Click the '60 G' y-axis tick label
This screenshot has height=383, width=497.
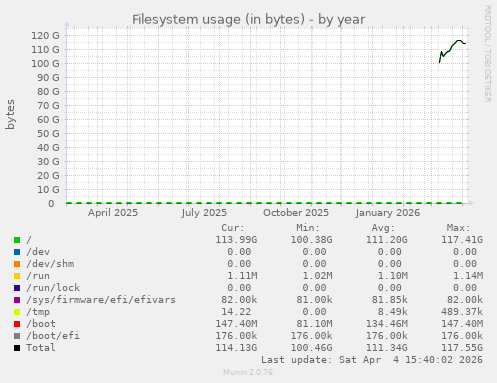point(48,119)
